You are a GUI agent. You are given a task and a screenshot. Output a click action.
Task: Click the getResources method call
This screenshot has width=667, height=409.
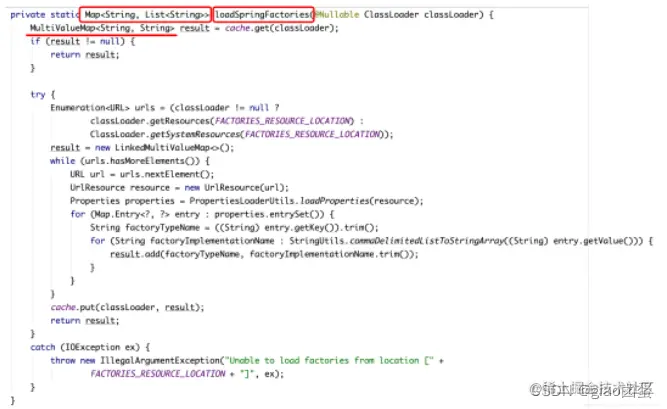point(180,121)
